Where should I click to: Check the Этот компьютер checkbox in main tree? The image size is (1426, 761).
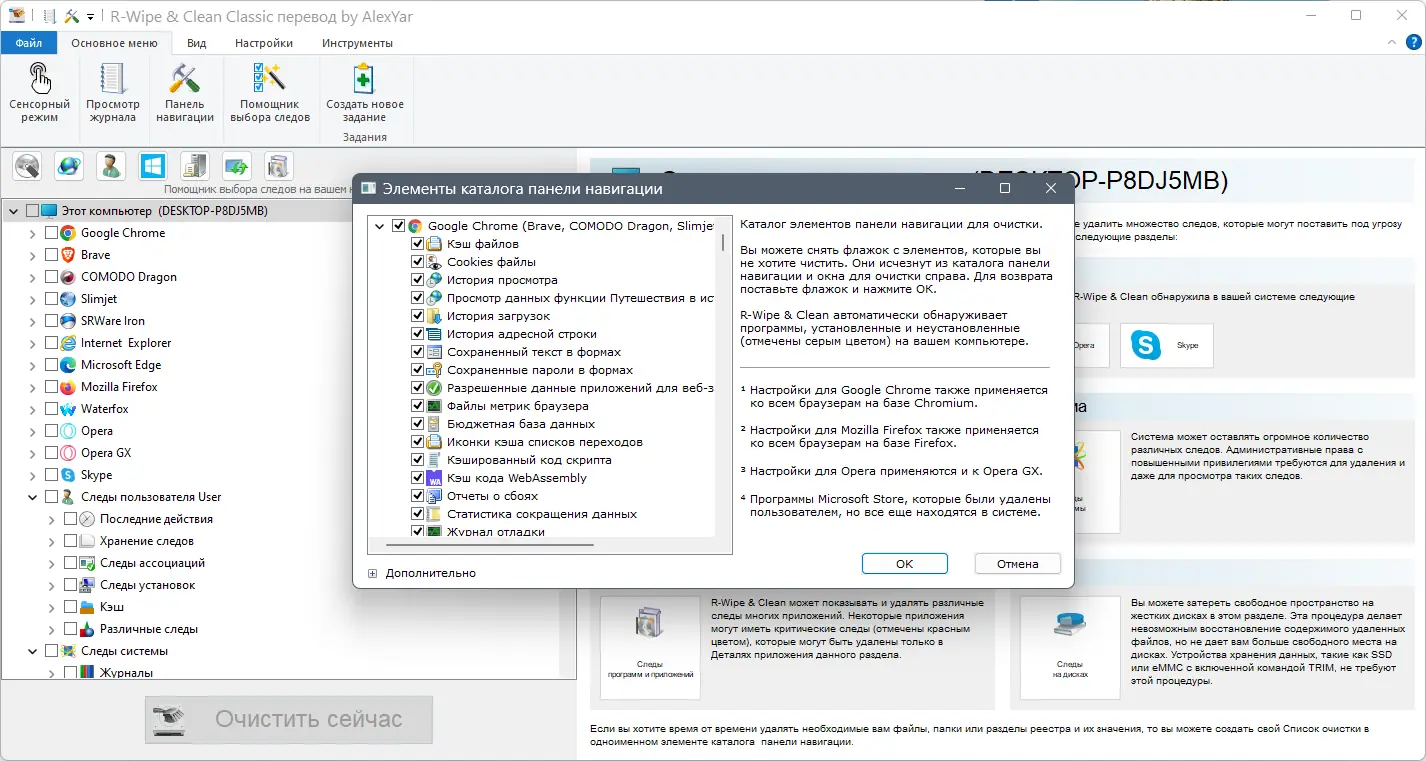[32, 211]
